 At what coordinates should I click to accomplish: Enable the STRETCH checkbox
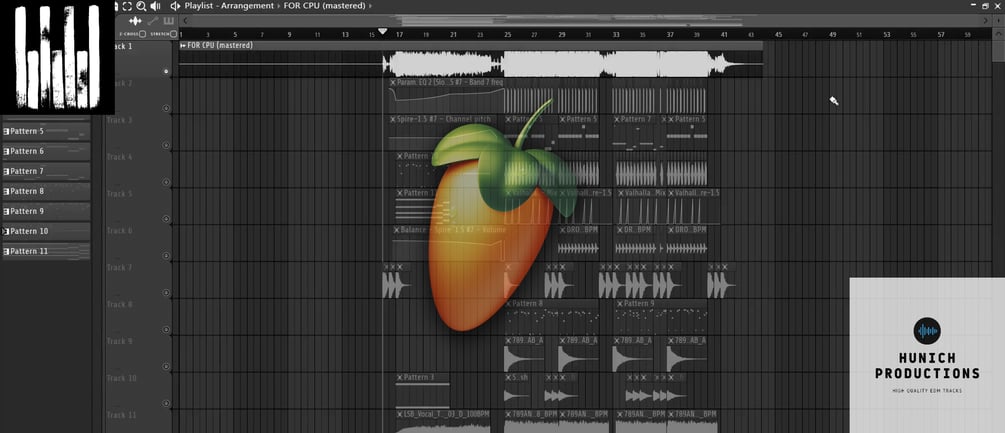click(174, 34)
